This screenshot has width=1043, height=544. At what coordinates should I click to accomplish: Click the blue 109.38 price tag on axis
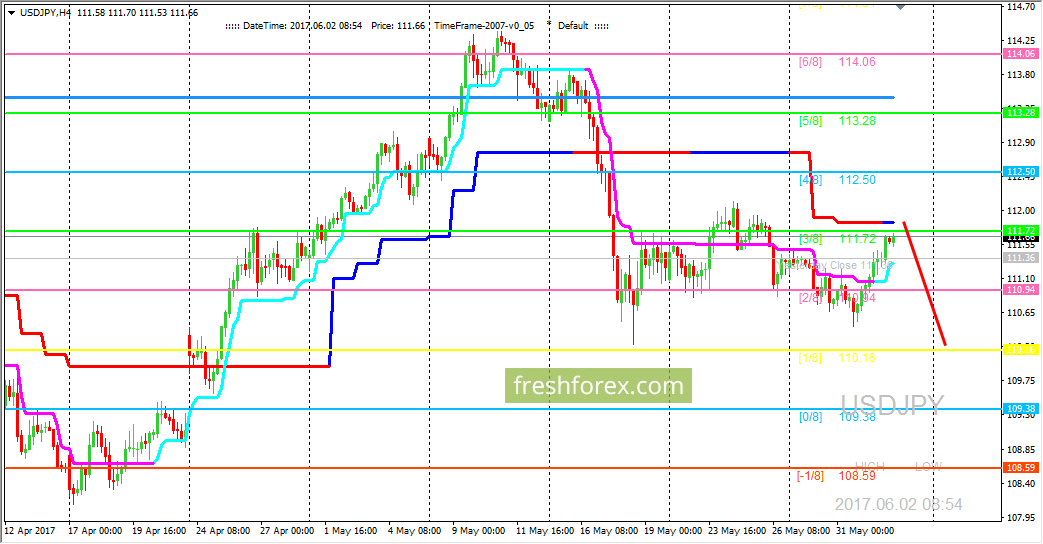pos(1021,409)
